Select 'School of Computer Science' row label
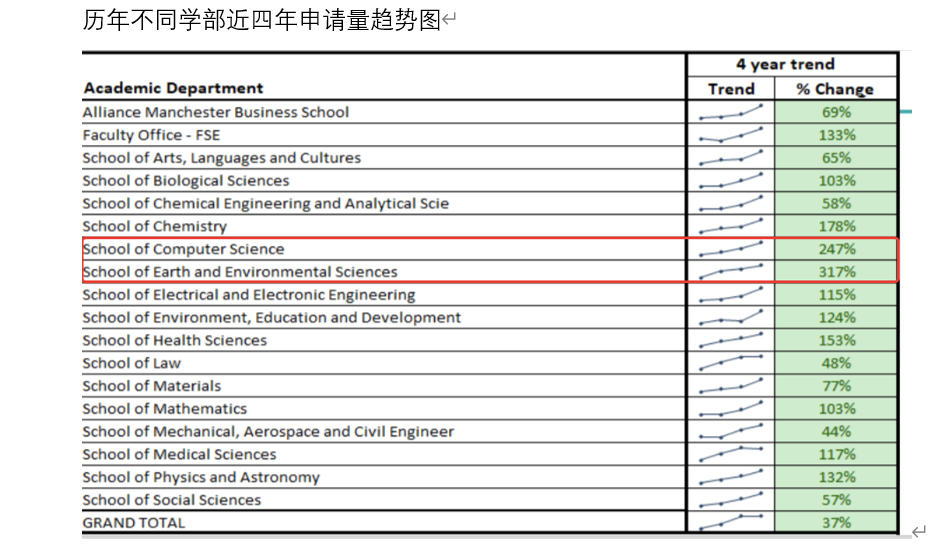Image resolution: width=932 pixels, height=555 pixels. (x=183, y=249)
